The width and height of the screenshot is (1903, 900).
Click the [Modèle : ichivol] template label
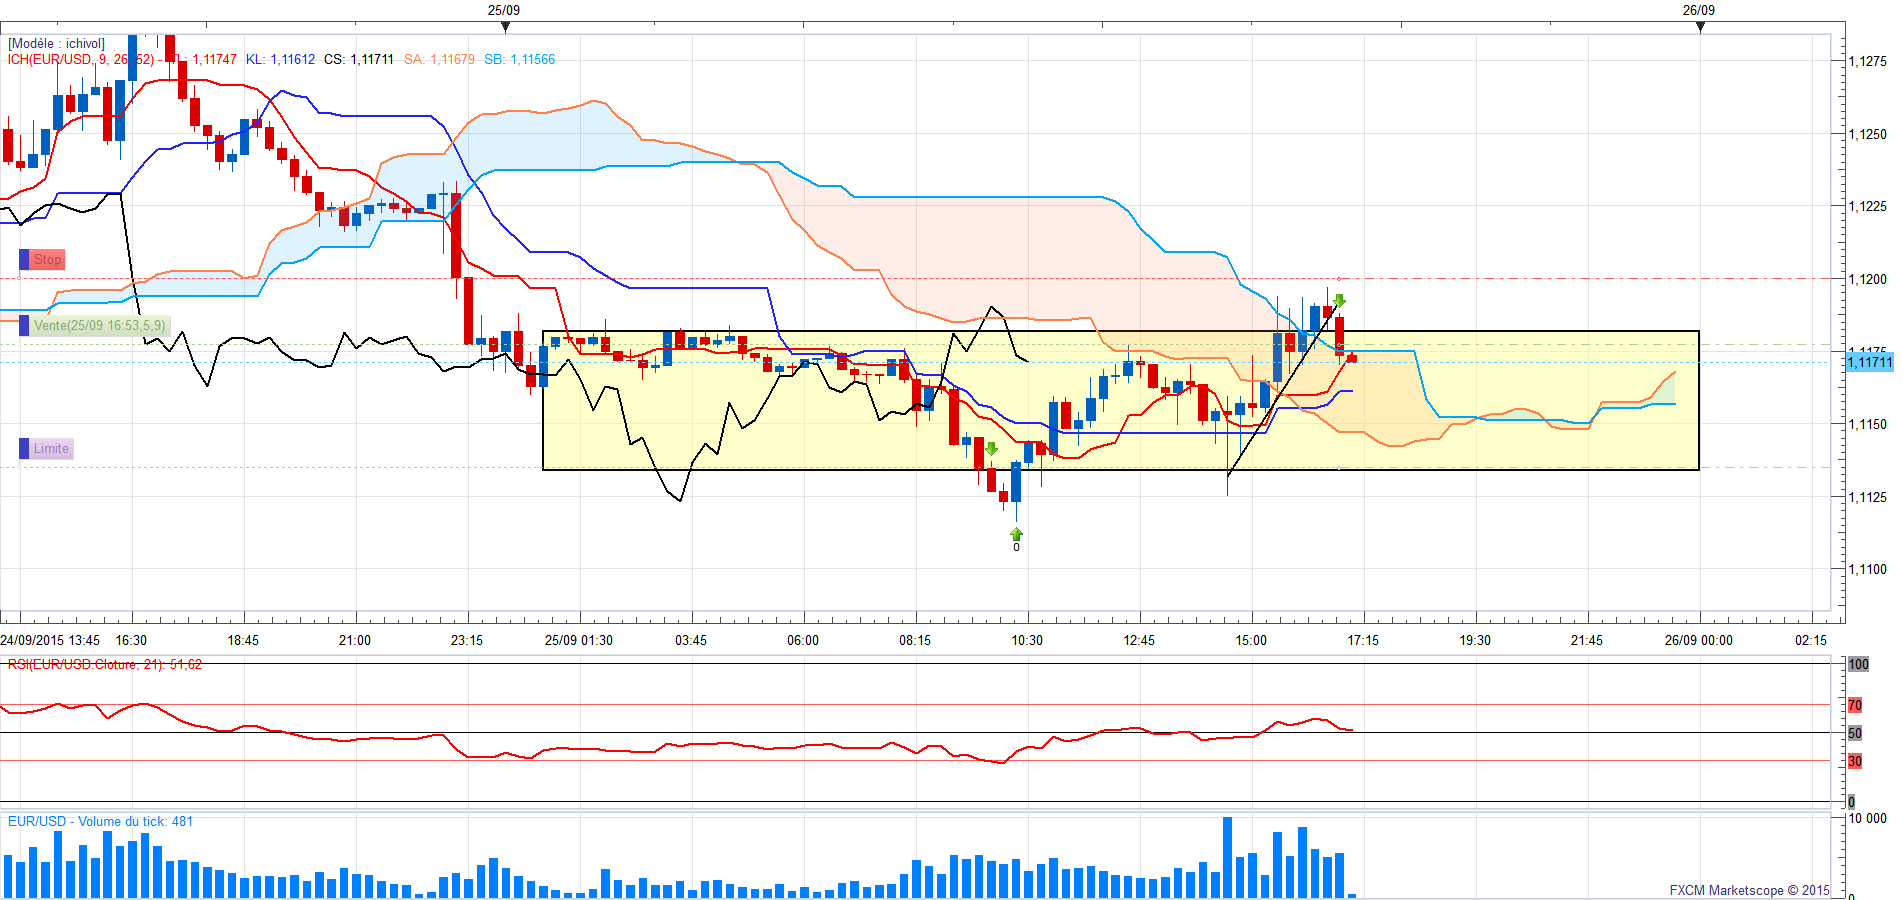pyautogui.click(x=56, y=44)
